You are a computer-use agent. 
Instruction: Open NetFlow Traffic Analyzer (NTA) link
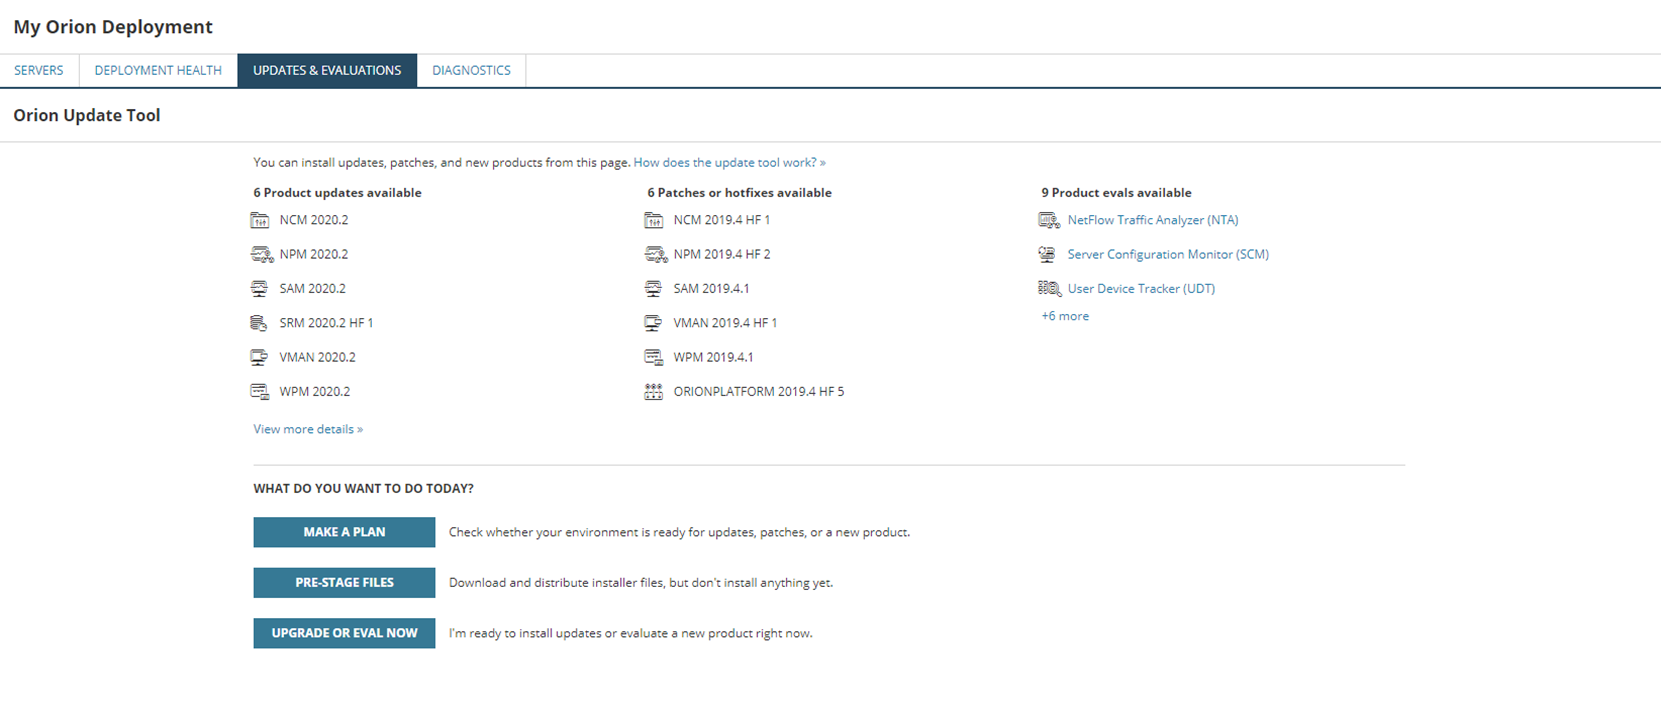click(1153, 220)
